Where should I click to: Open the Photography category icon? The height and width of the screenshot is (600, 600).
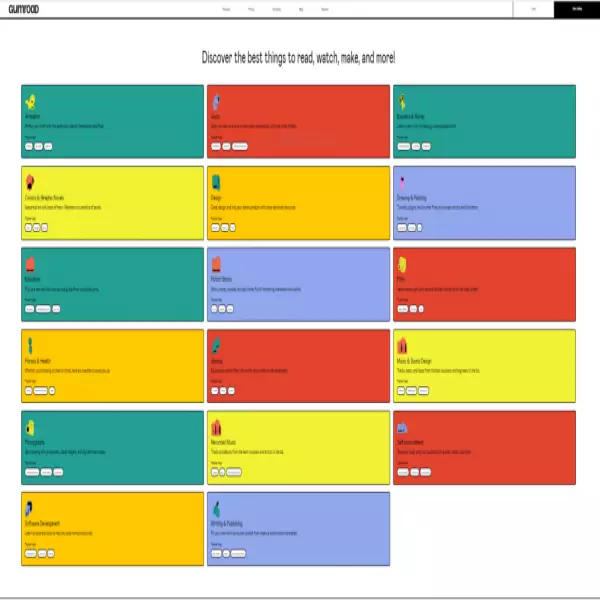coord(31,427)
